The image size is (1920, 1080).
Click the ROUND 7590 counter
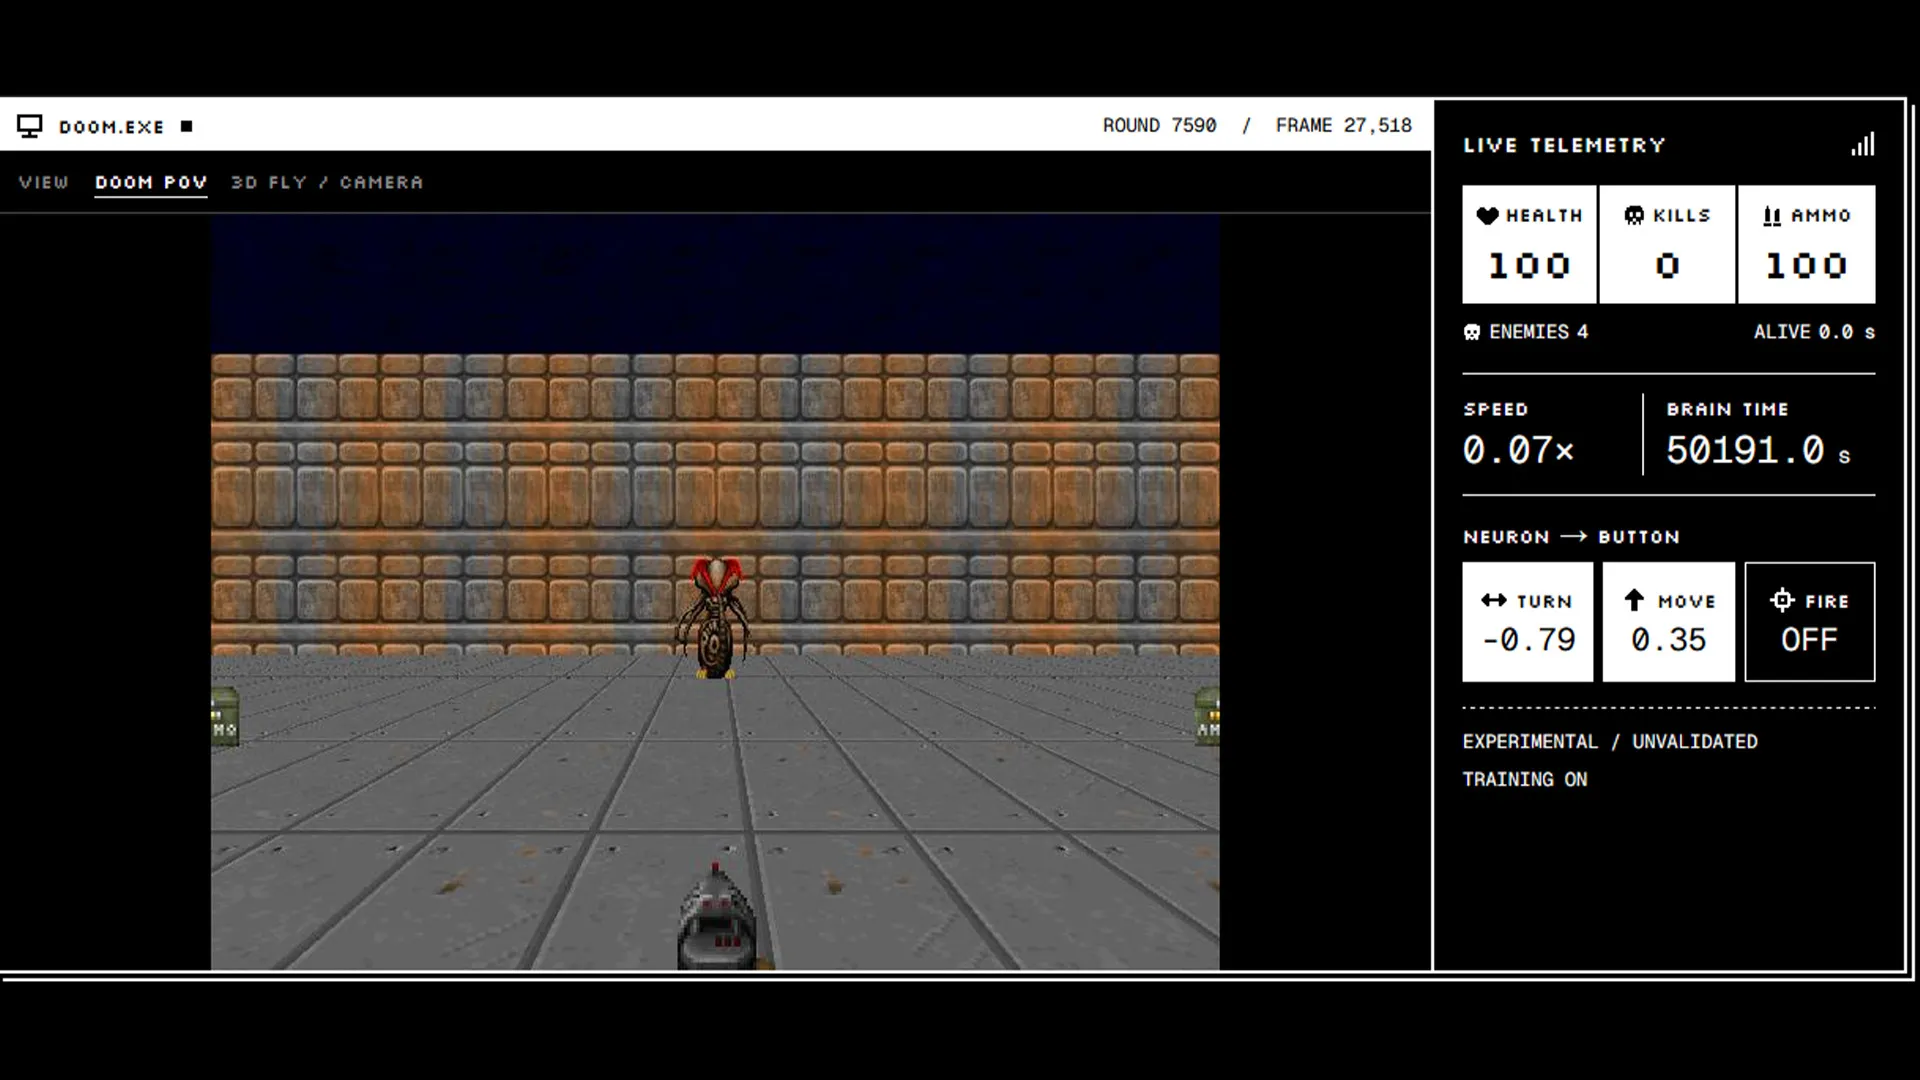1160,126
